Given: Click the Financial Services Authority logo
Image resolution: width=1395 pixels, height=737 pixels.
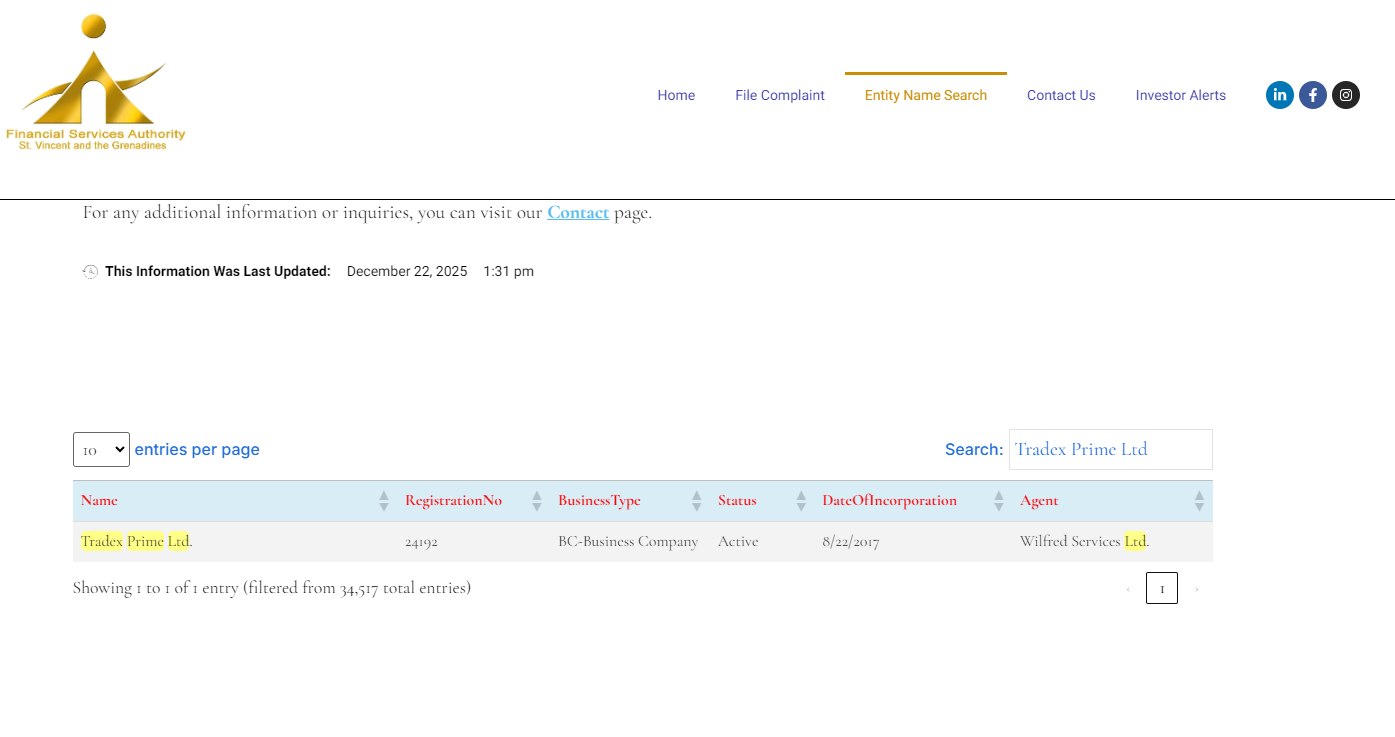Looking at the screenshot, I should [96, 83].
